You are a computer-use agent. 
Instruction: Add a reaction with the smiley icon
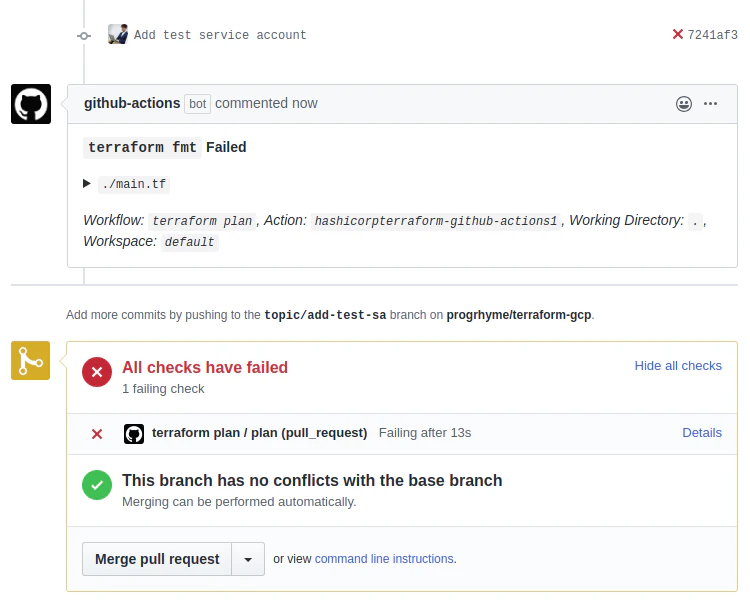tap(684, 104)
